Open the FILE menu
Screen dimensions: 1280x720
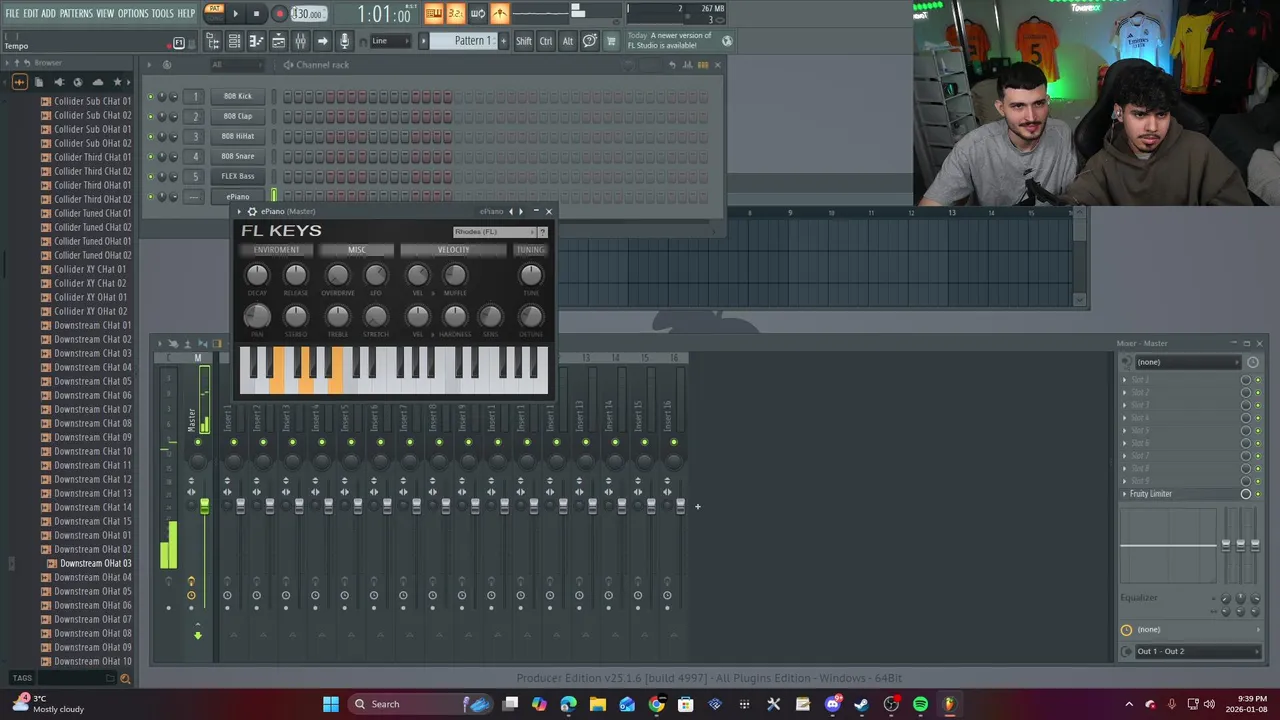click(x=12, y=13)
